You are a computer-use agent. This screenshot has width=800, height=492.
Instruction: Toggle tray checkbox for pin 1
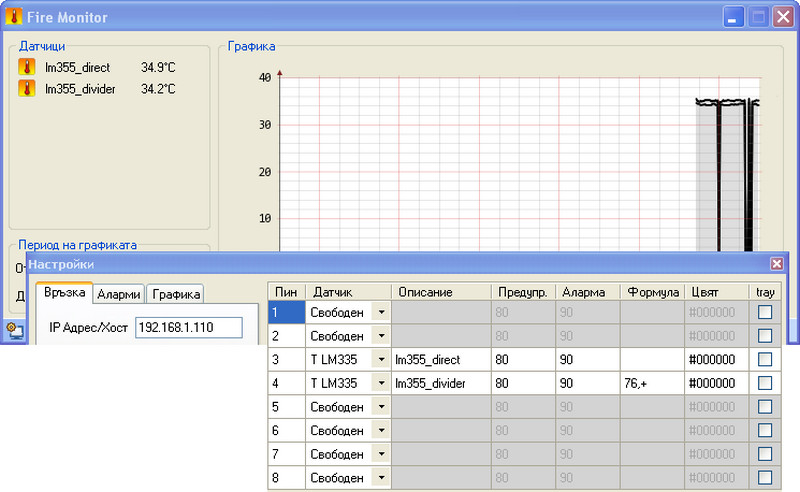765,312
